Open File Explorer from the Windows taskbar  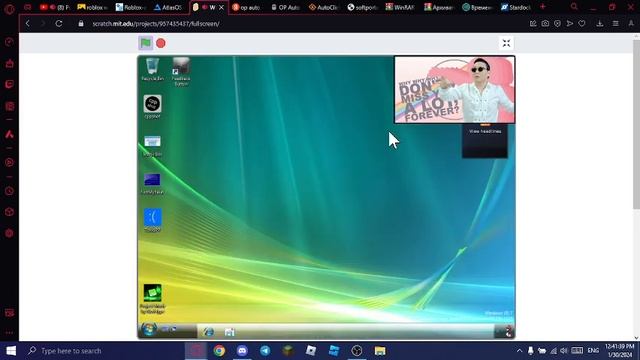[x=380, y=351]
